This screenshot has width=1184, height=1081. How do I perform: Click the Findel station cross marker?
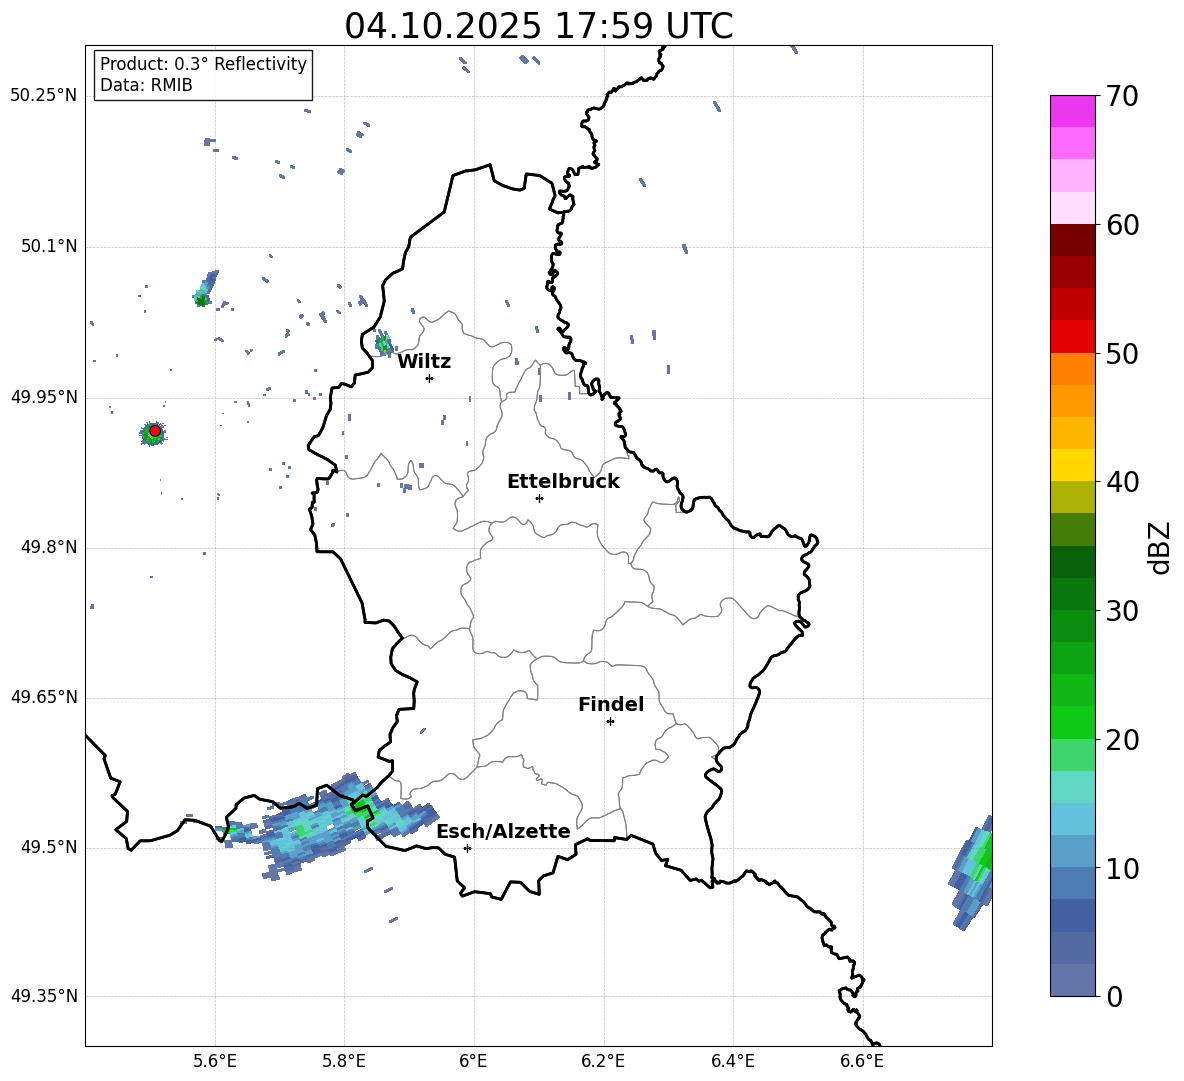(610, 722)
